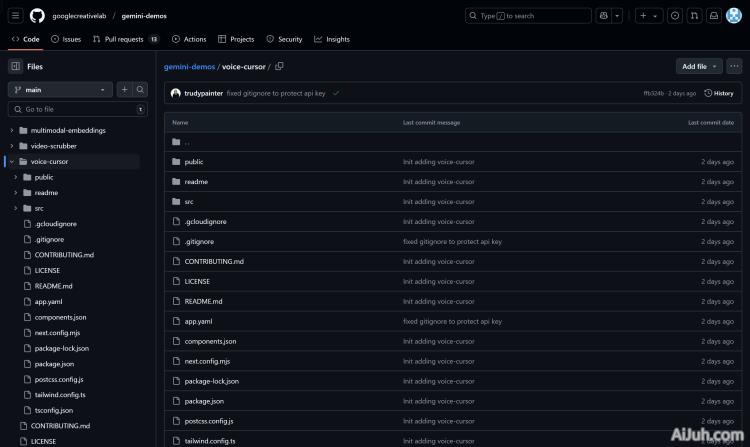
Task: Switch to the Security tab
Action: pyautogui.click(x=284, y=39)
